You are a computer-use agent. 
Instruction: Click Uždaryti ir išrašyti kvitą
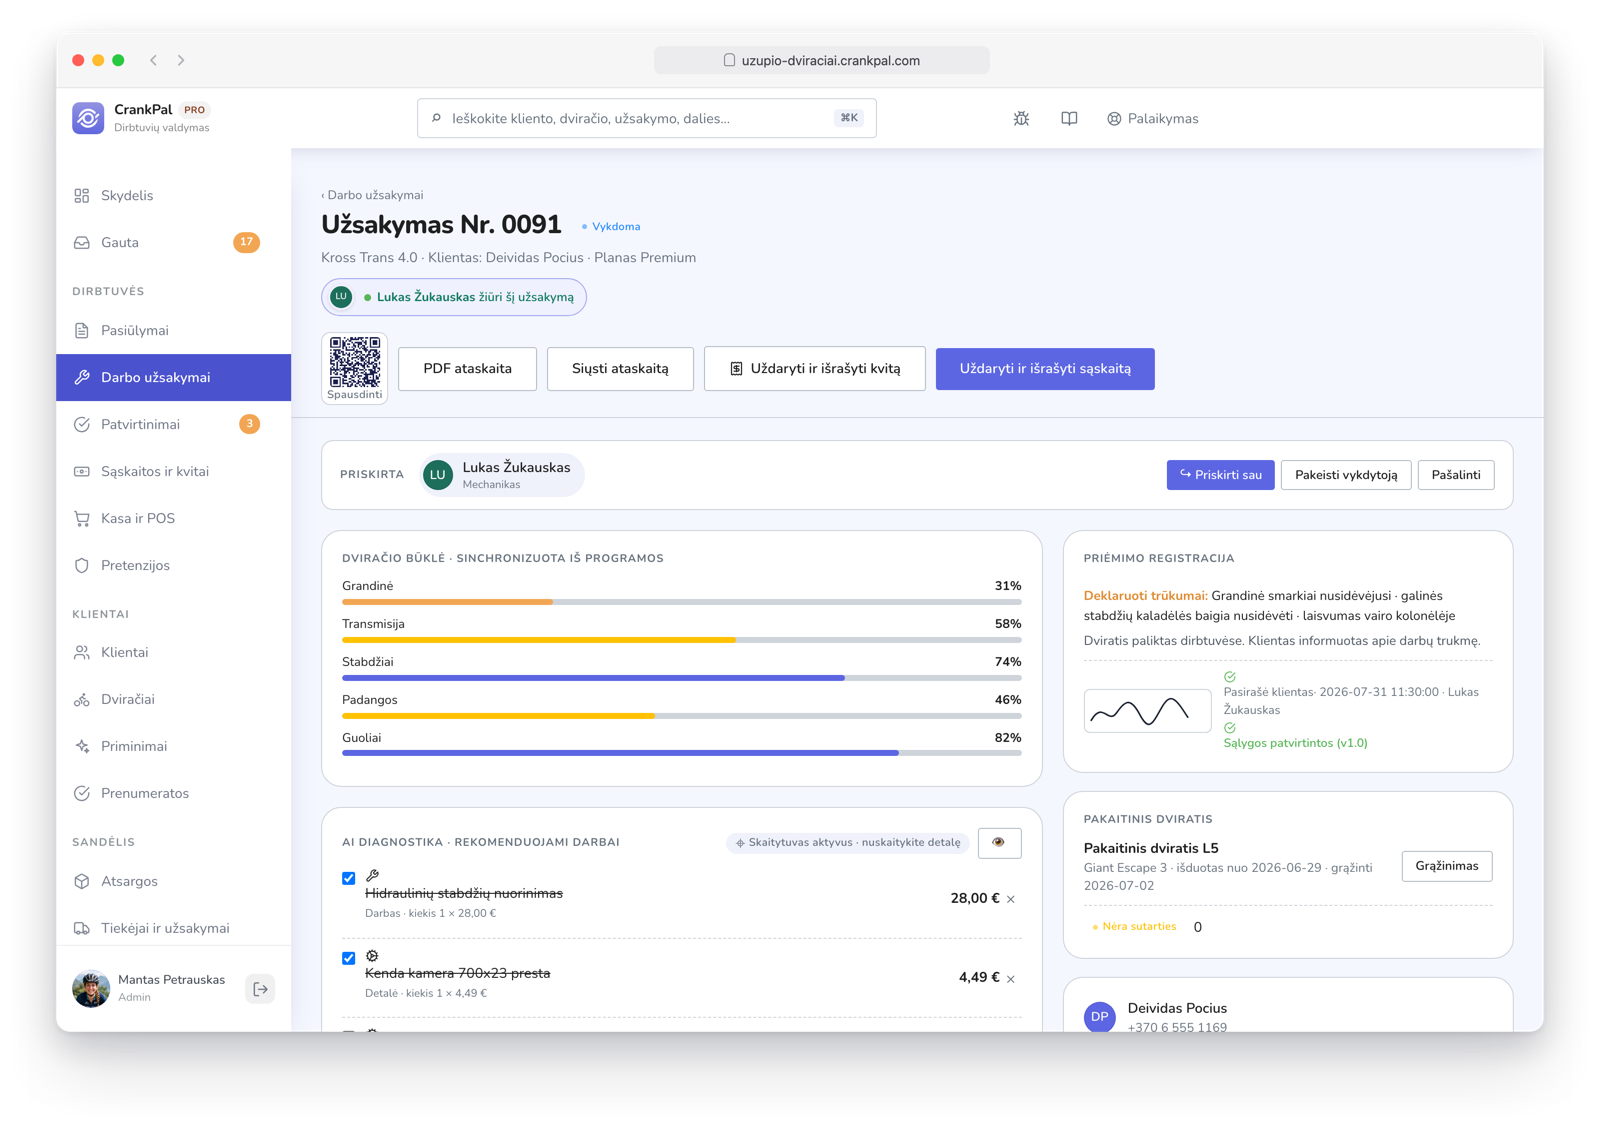tap(815, 369)
